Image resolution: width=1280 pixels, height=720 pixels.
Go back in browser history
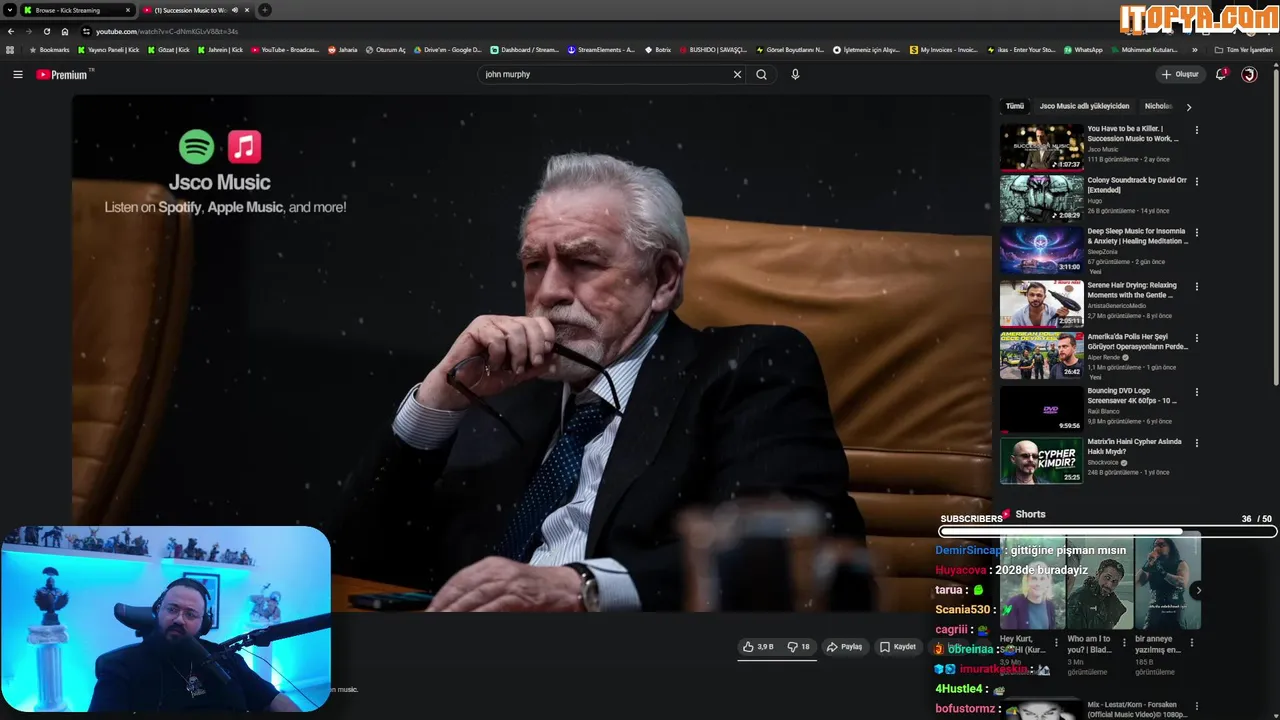coord(11,31)
